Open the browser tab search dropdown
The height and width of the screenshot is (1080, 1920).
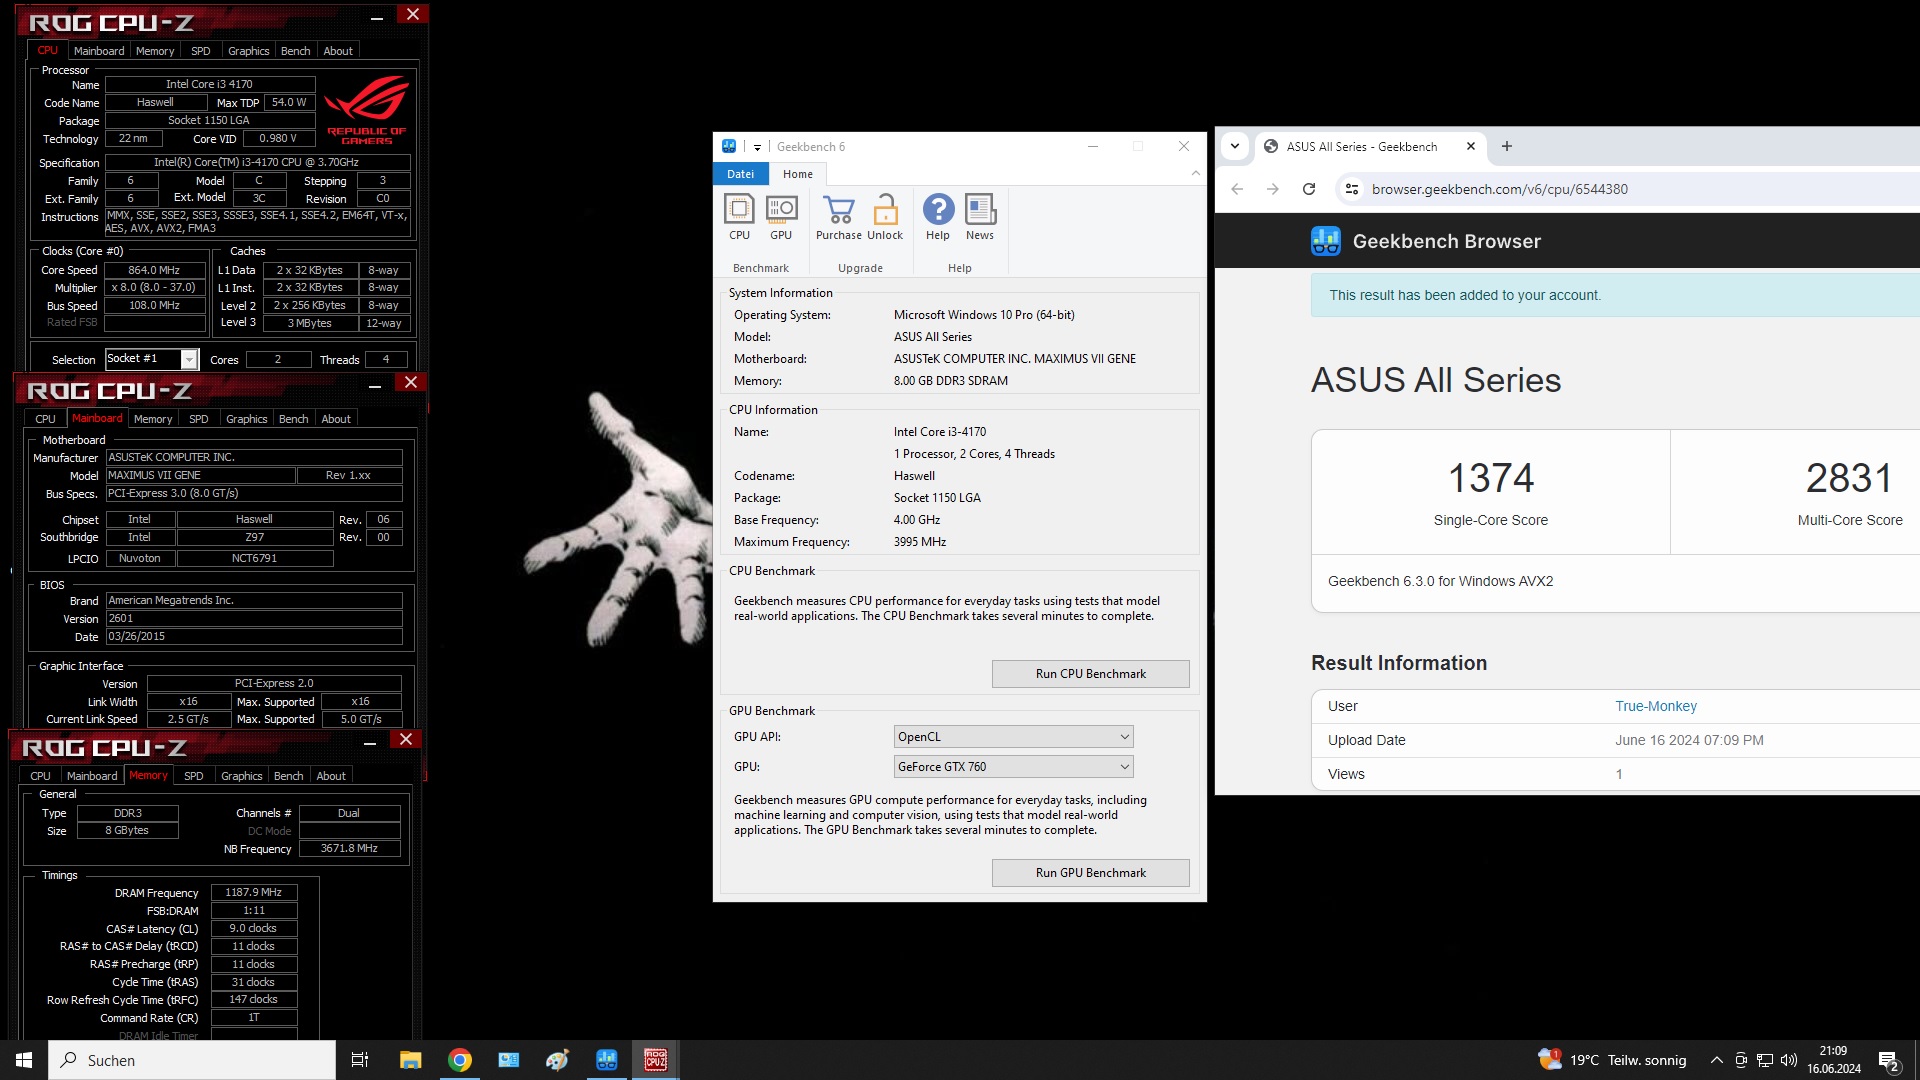pyautogui.click(x=1235, y=146)
